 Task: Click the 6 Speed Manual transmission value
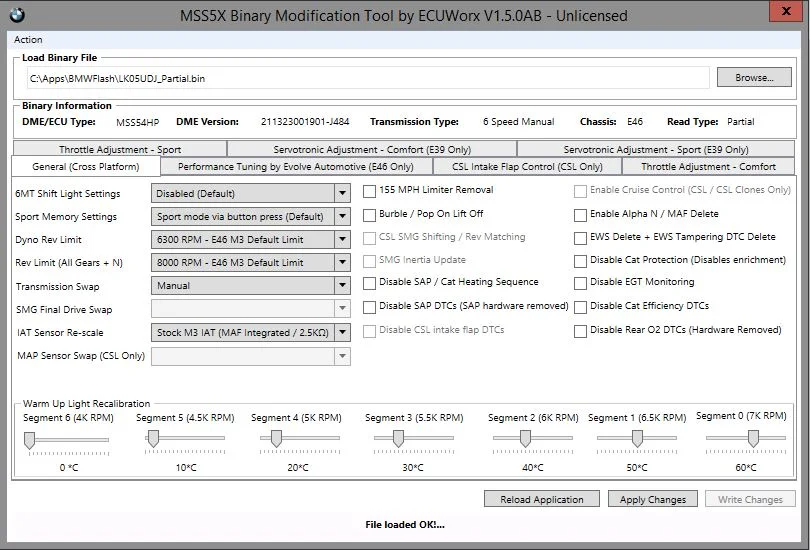click(x=518, y=122)
